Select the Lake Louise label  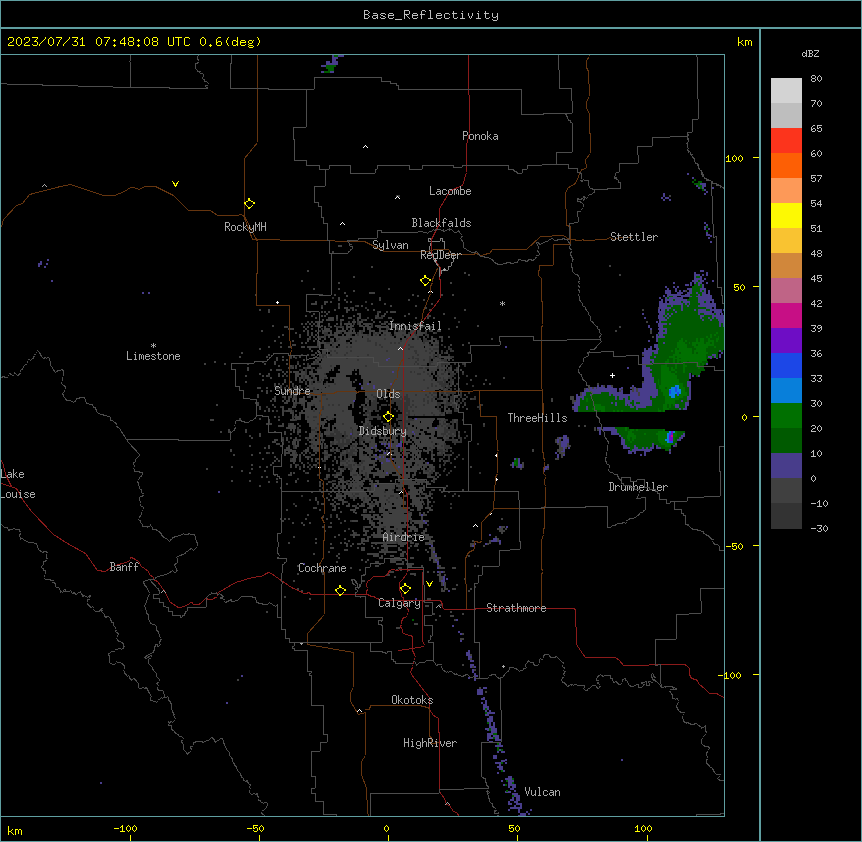click(x=18, y=484)
